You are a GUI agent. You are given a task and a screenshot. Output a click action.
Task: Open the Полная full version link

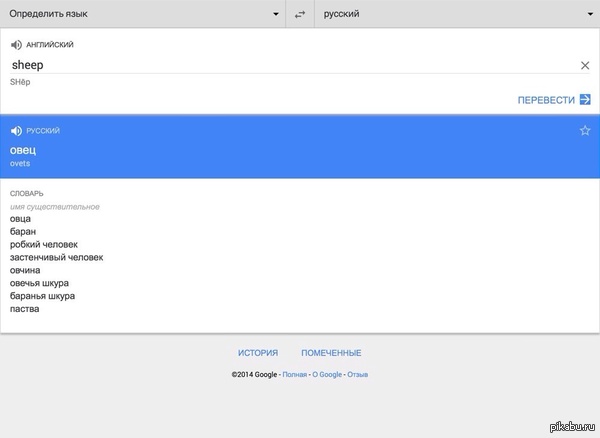(295, 374)
